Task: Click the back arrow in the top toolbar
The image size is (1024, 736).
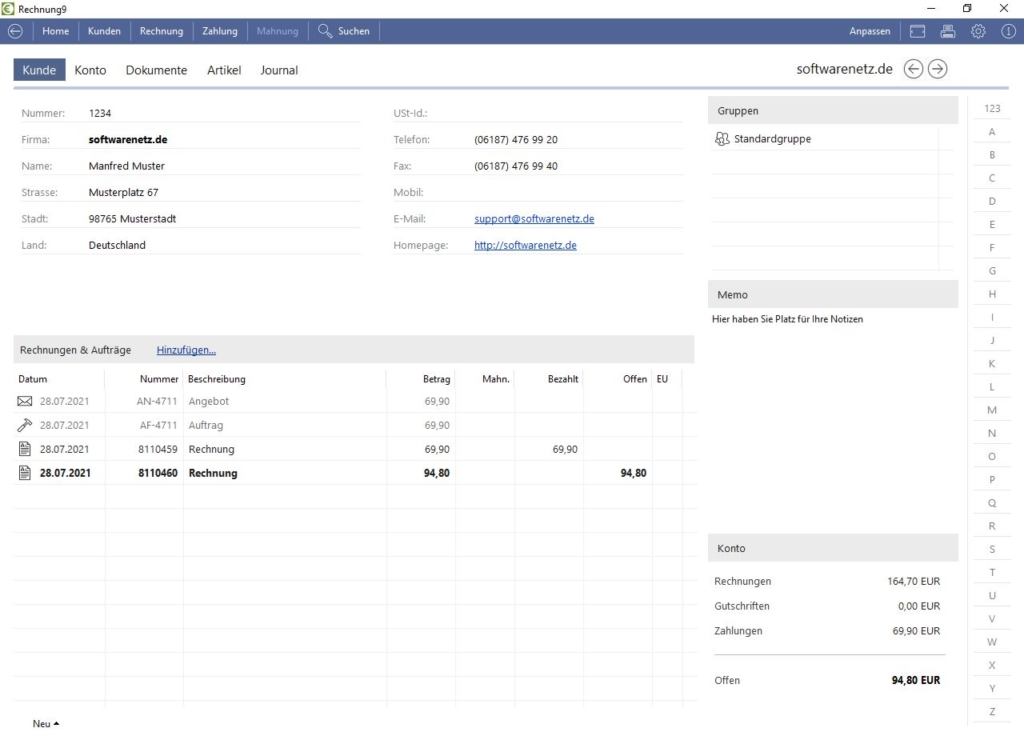Action: (15, 31)
